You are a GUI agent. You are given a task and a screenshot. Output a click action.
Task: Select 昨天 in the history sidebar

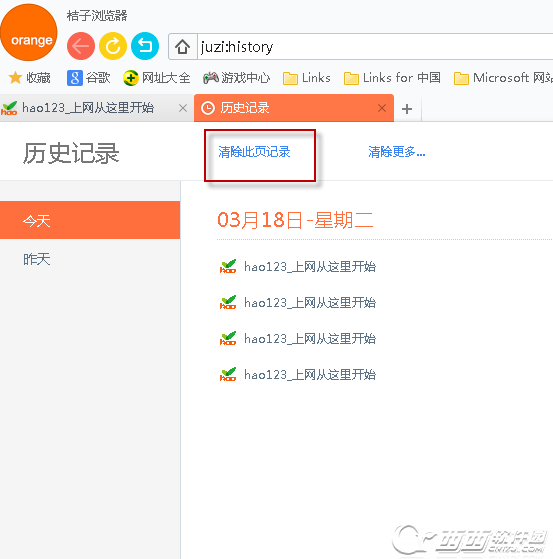coord(90,259)
